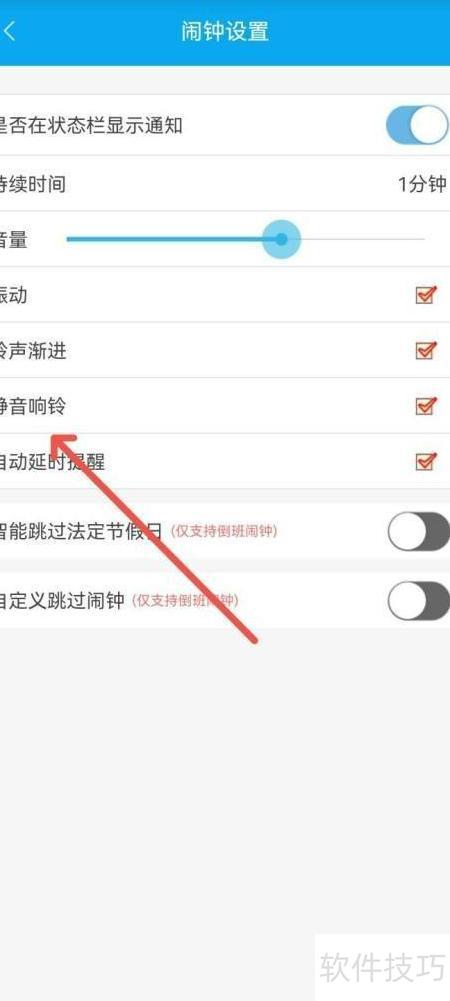Image resolution: width=450 pixels, height=1001 pixels.
Task: Set volume on right end of track
Action: coord(421,239)
